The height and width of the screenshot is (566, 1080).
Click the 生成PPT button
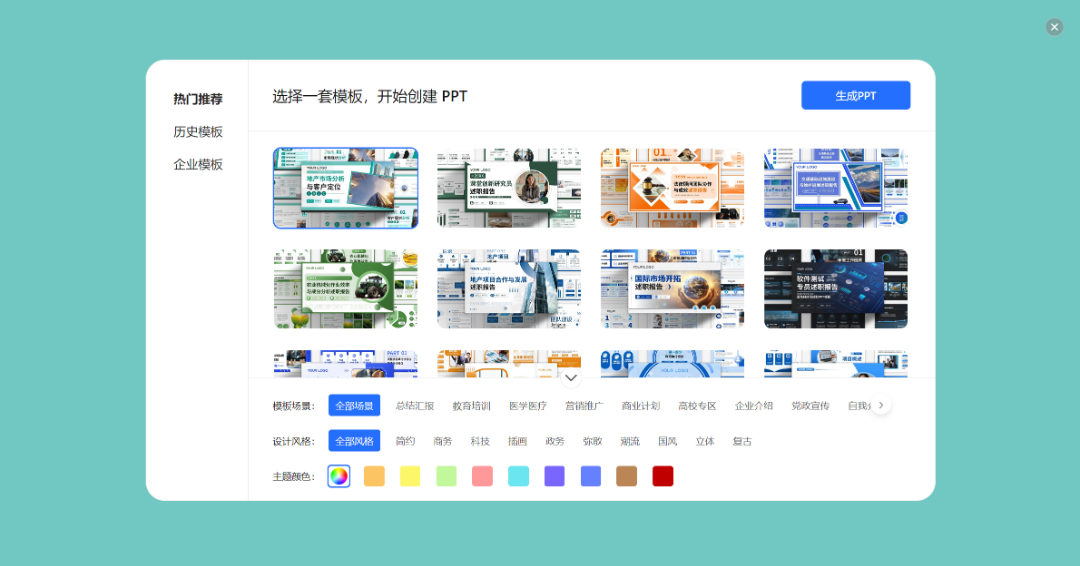[x=855, y=96]
